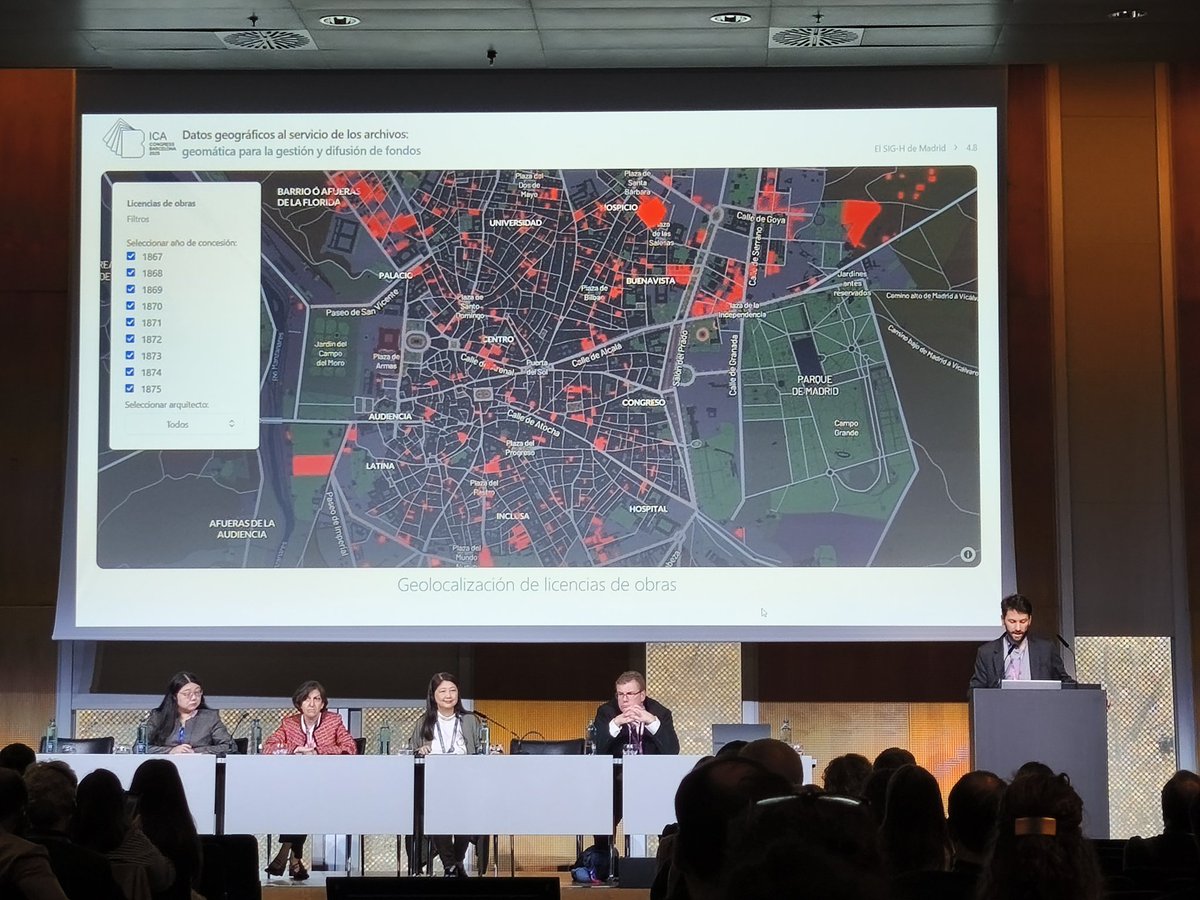
Task: Open the architect selector showing Todos
Action: point(183,424)
